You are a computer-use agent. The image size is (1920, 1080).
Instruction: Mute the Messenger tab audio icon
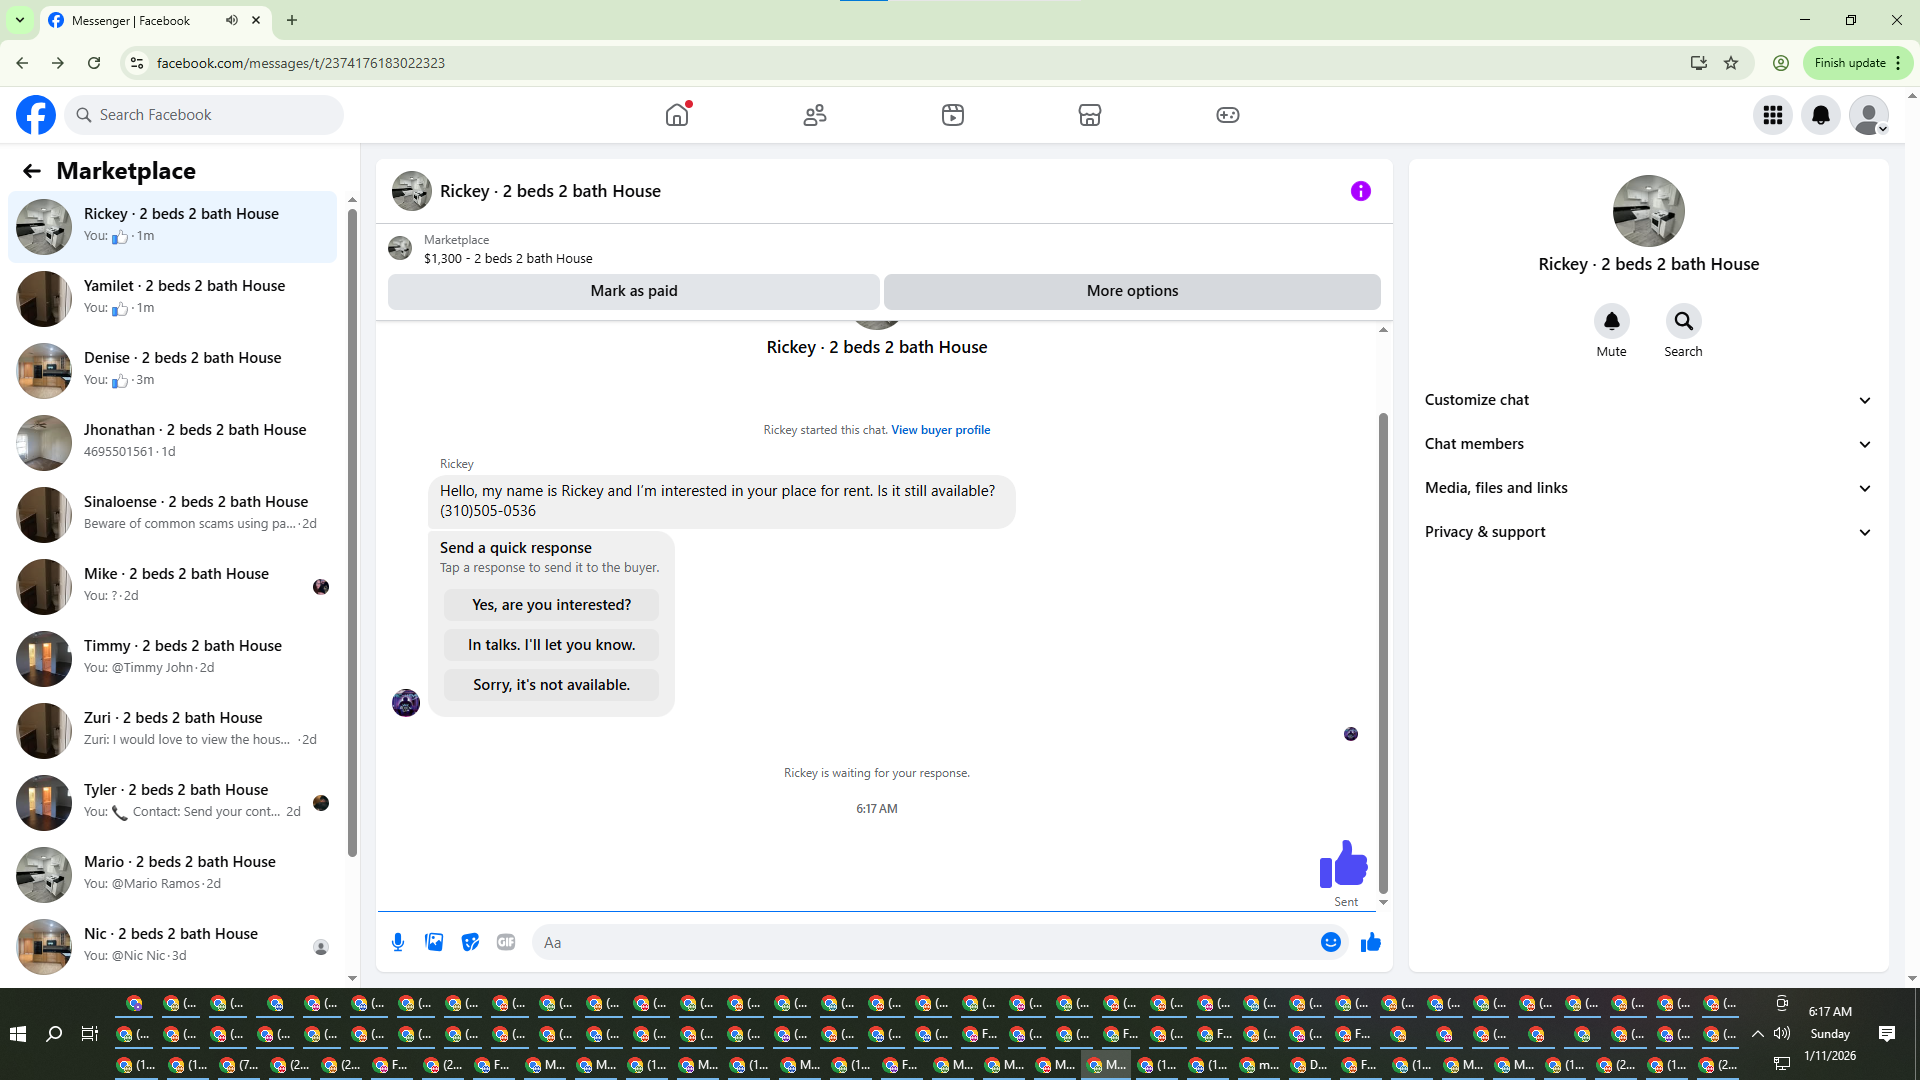(x=232, y=20)
